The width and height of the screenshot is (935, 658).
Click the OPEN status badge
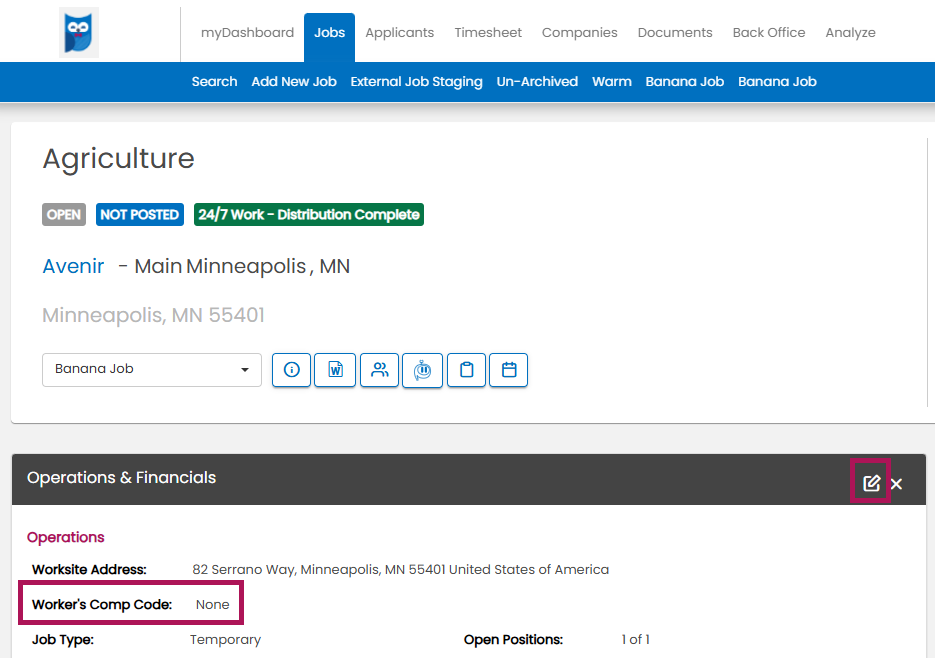click(x=64, y=215)
